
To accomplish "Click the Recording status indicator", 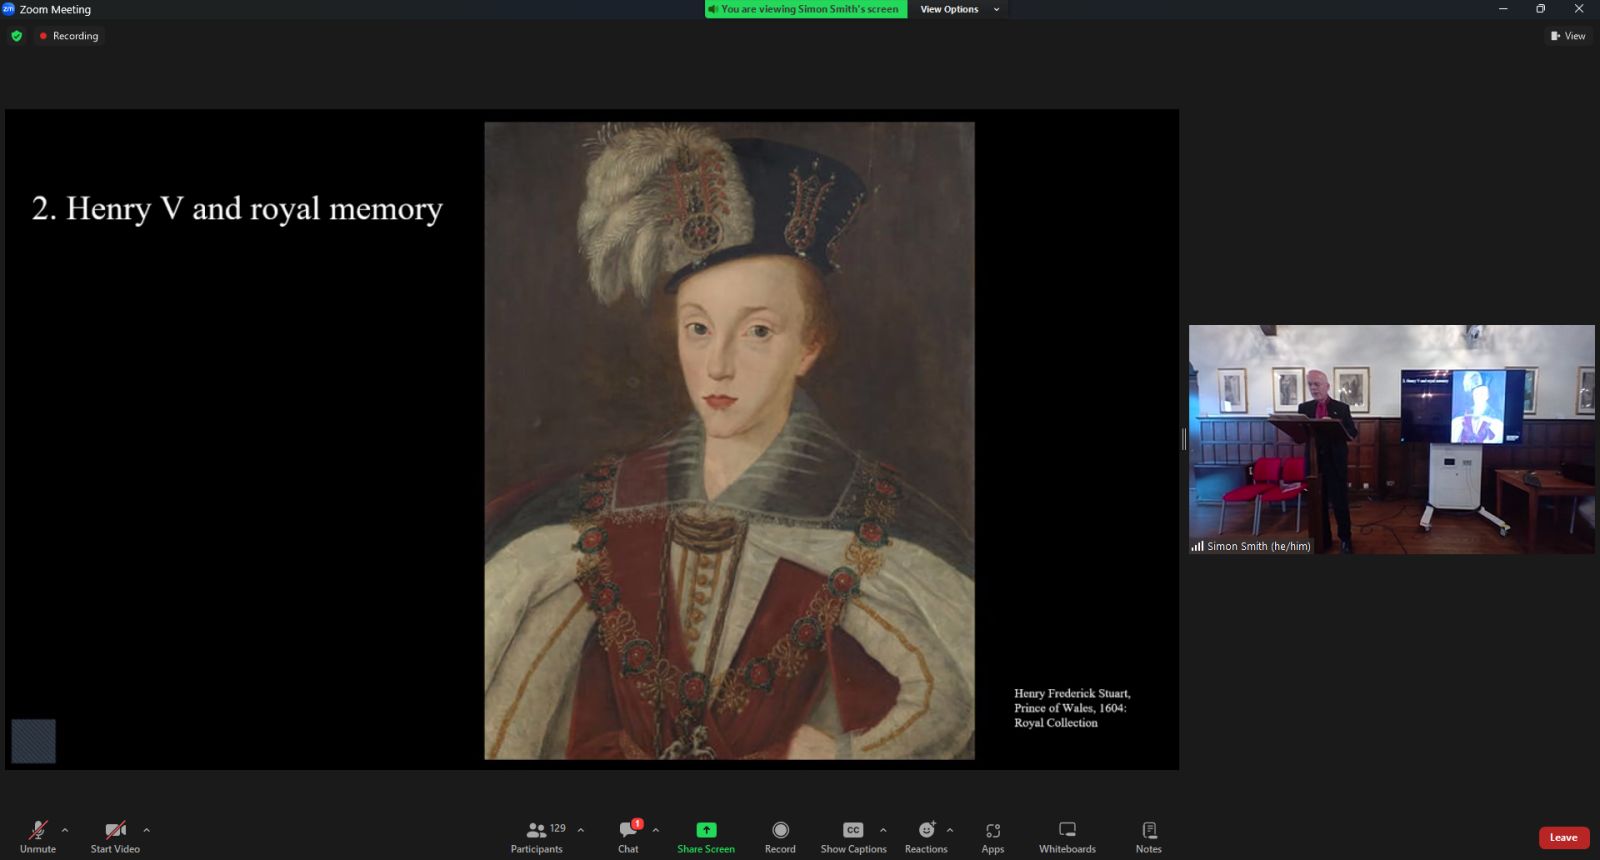I will click(x=69, y=36).
